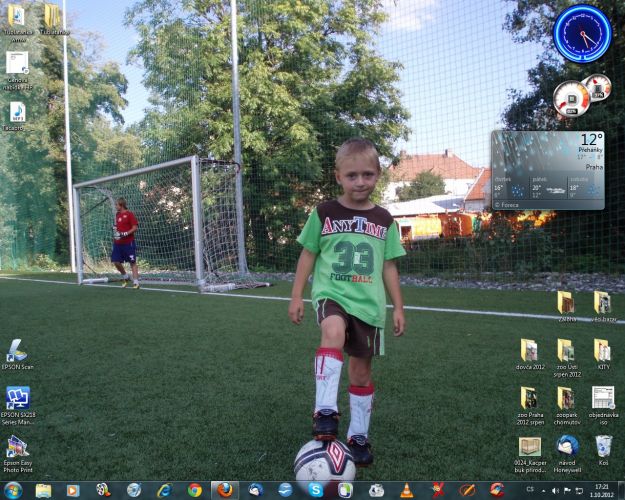The image size is (625, 500).
Task: Open the věci bazar folder
Action: [603, 306]
